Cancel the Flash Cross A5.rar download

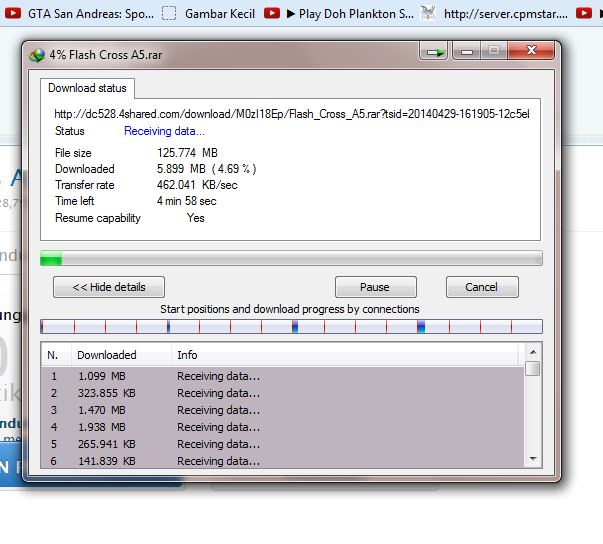click(x=482, y=287)
